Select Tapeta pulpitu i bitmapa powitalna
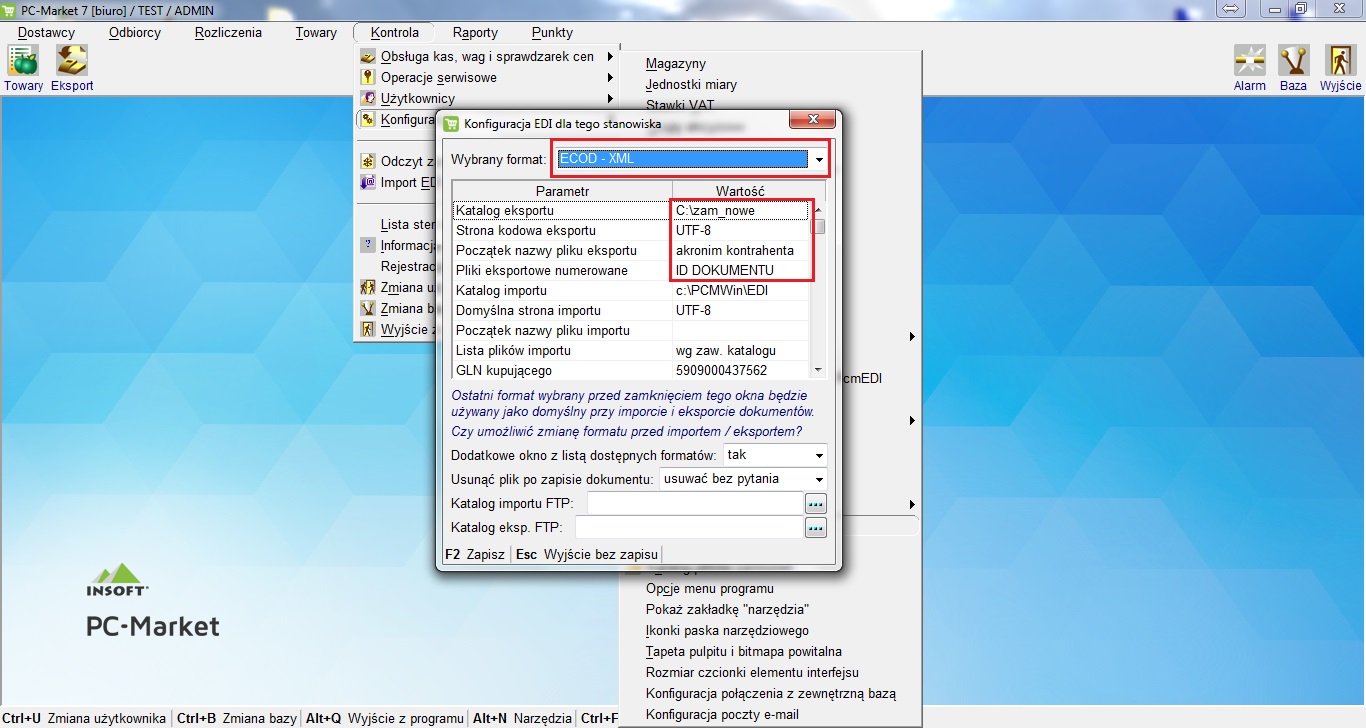The height and width of the screenshot is (728, 1366). point(744,652)
